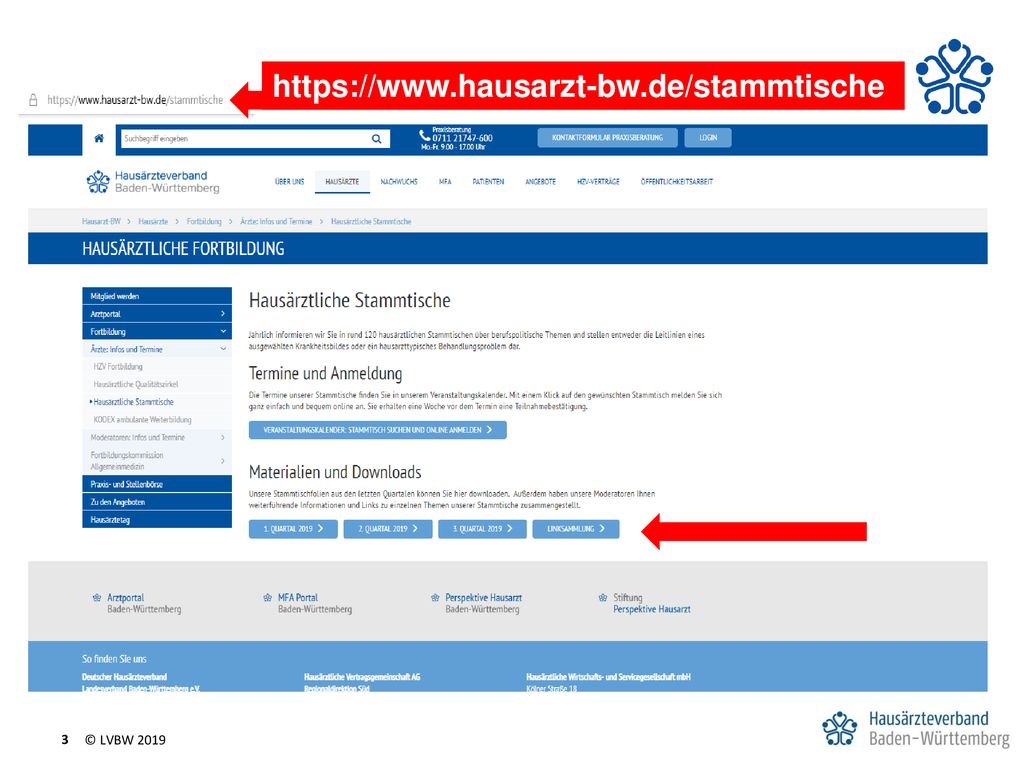1024x768 pixels.
Task: Open Mitglied werden in the sidebar
Action: coord(157,296)
